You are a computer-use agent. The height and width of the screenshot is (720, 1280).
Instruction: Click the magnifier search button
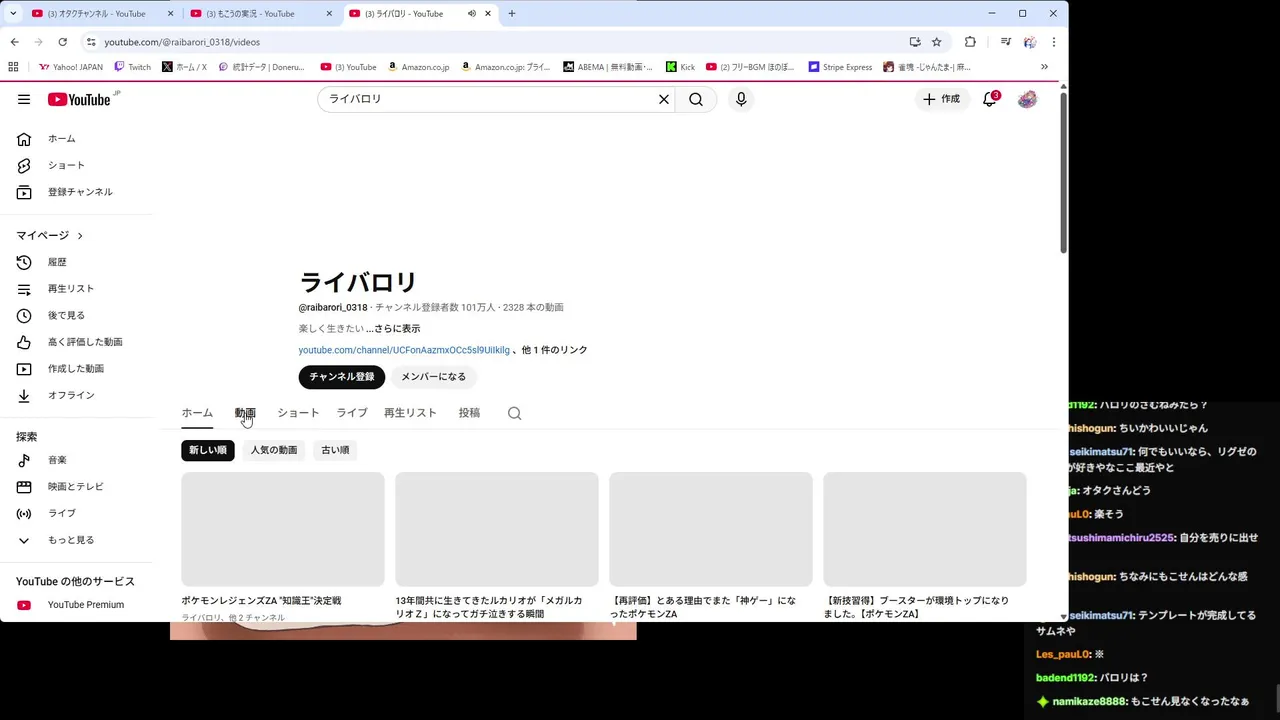point(696,99)
